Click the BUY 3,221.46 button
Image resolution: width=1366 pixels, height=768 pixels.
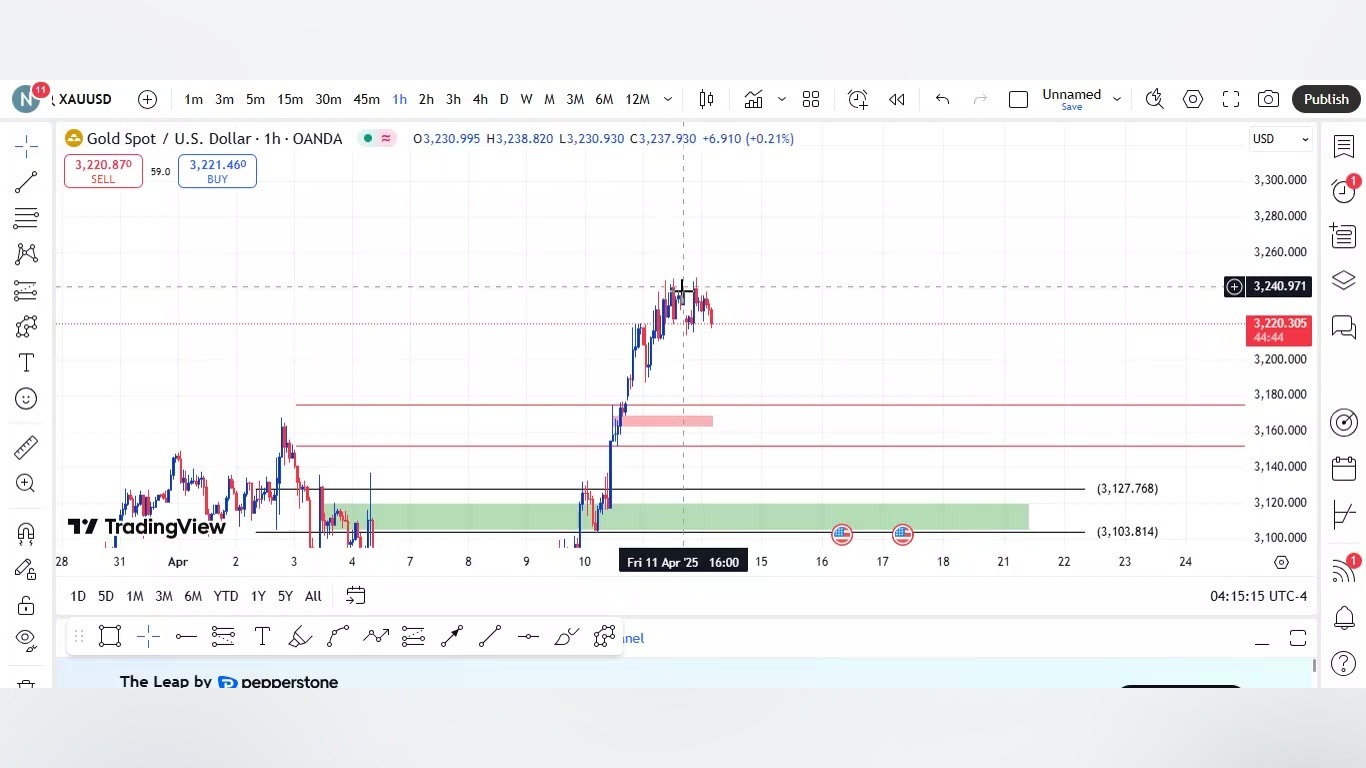coord(217,171)
